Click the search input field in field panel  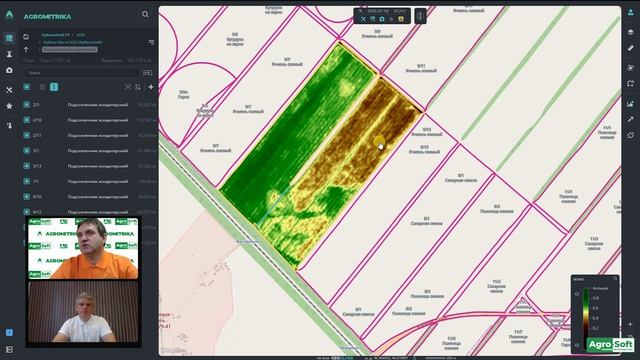82,73
